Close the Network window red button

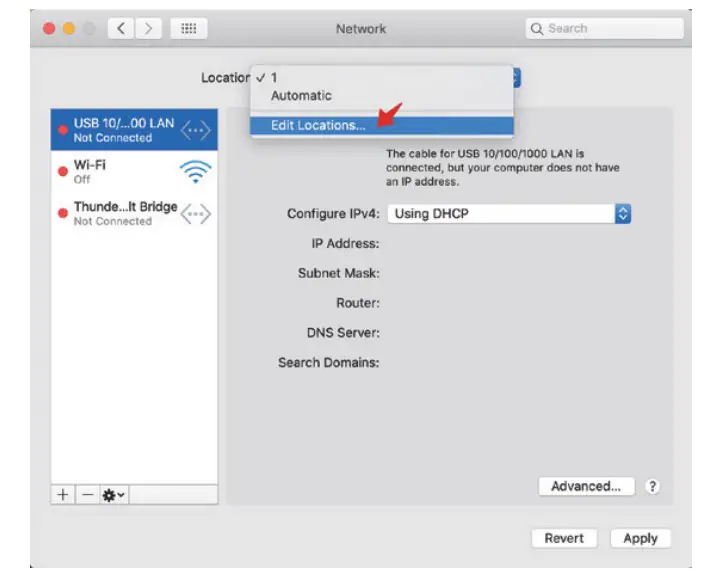click(49, 29)
